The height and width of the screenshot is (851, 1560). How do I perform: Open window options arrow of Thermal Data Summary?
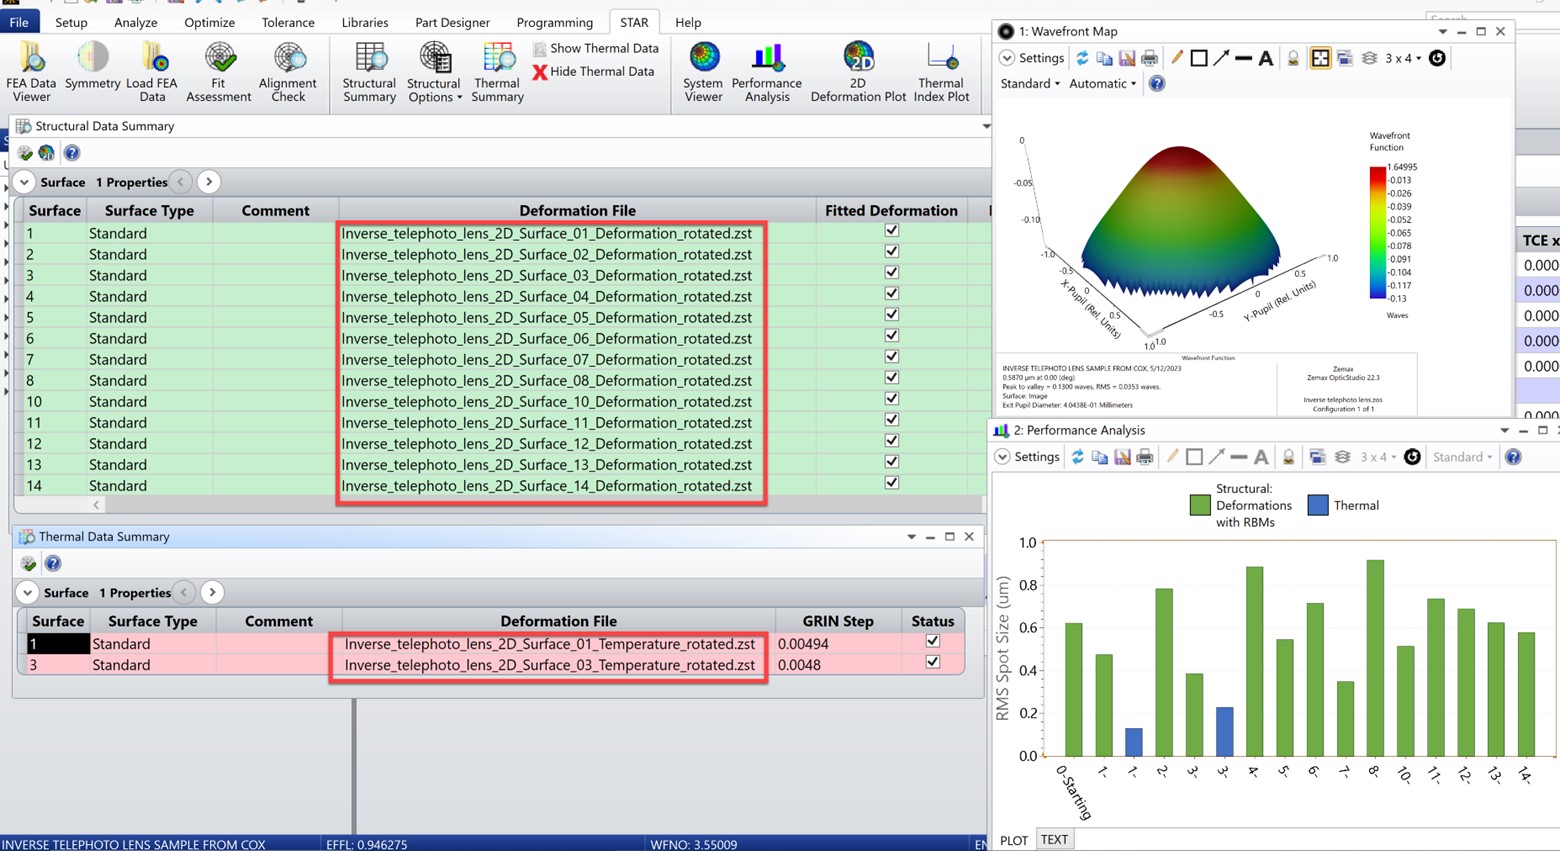pyautogui.click(x=911, y=537)
